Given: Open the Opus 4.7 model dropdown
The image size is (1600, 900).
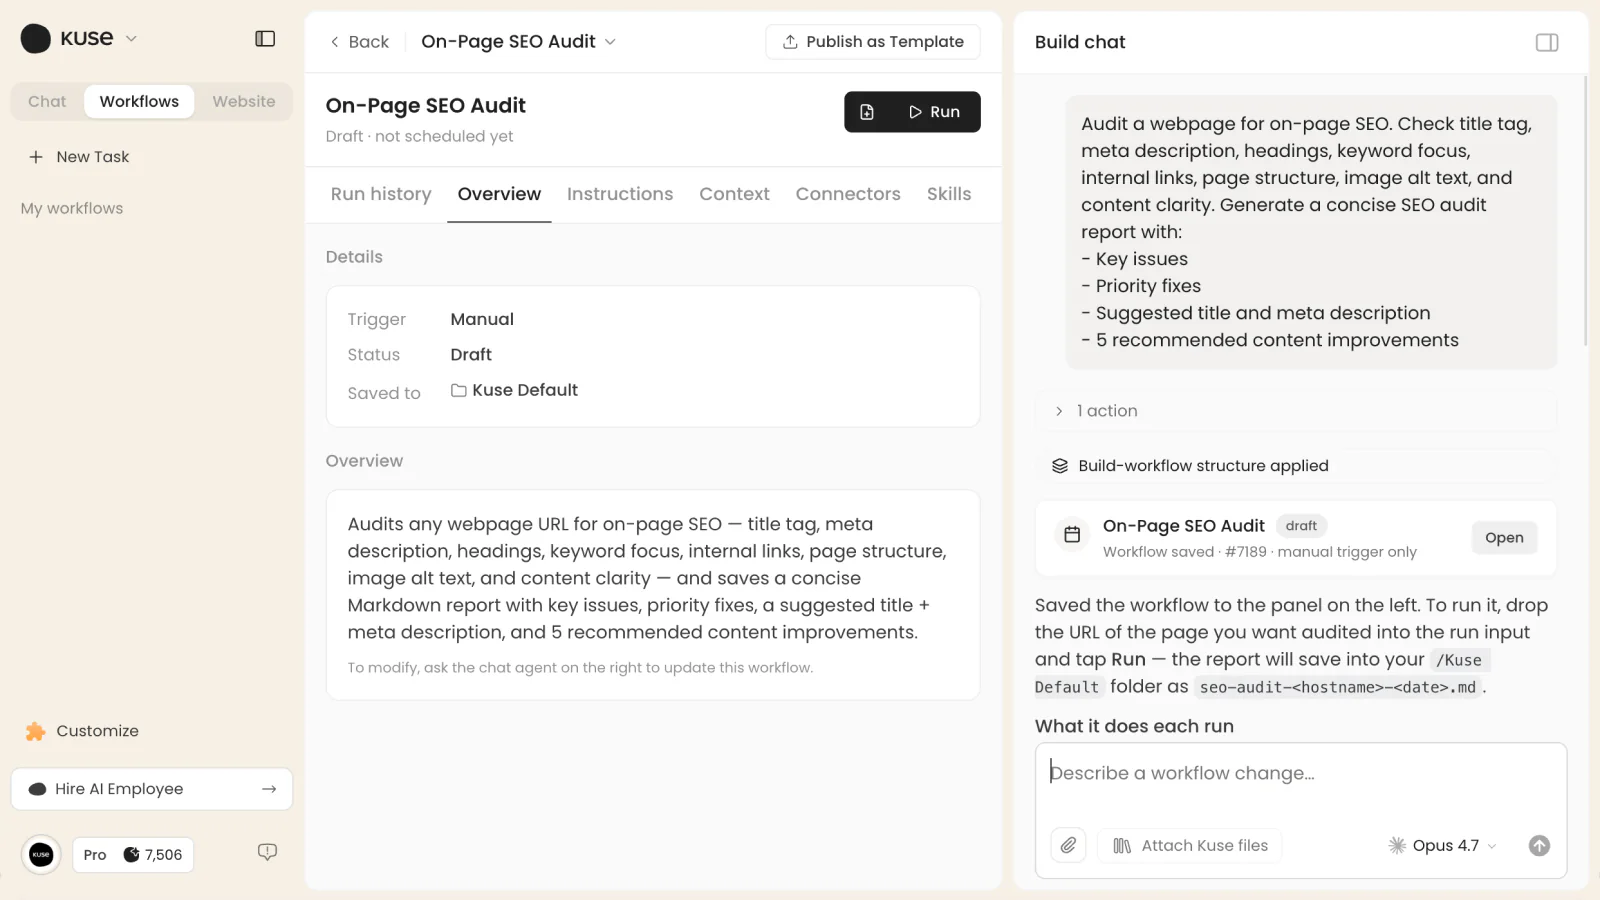Looking at the screenshot, I should [x=1443, y=846].
